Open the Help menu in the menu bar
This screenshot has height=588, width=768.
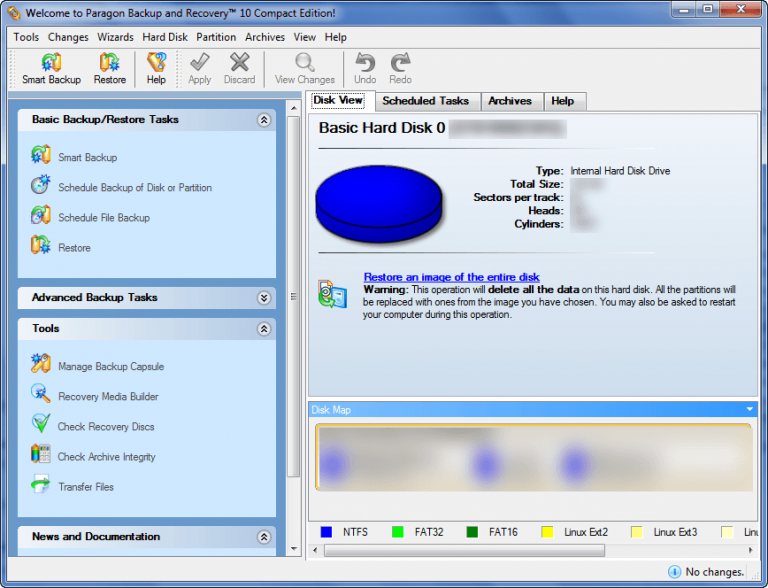click(336, 37)
